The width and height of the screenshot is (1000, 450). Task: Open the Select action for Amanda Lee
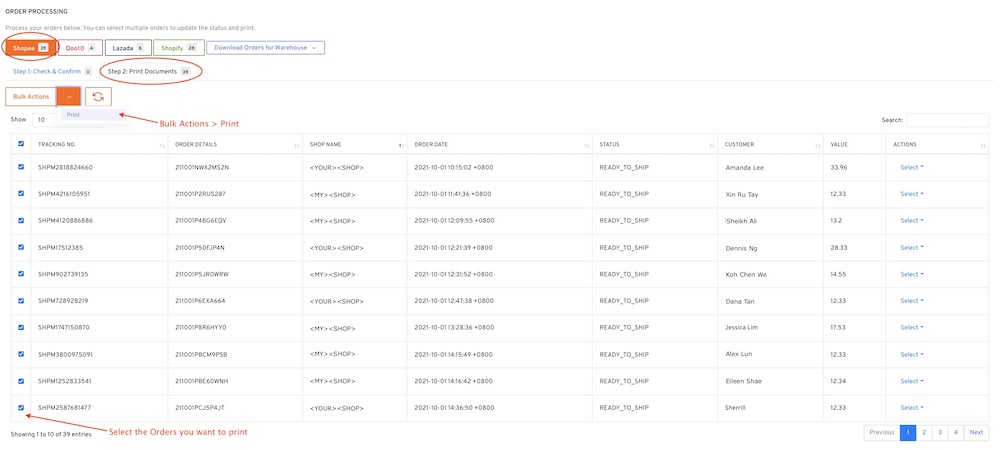[x=911, y=167]
